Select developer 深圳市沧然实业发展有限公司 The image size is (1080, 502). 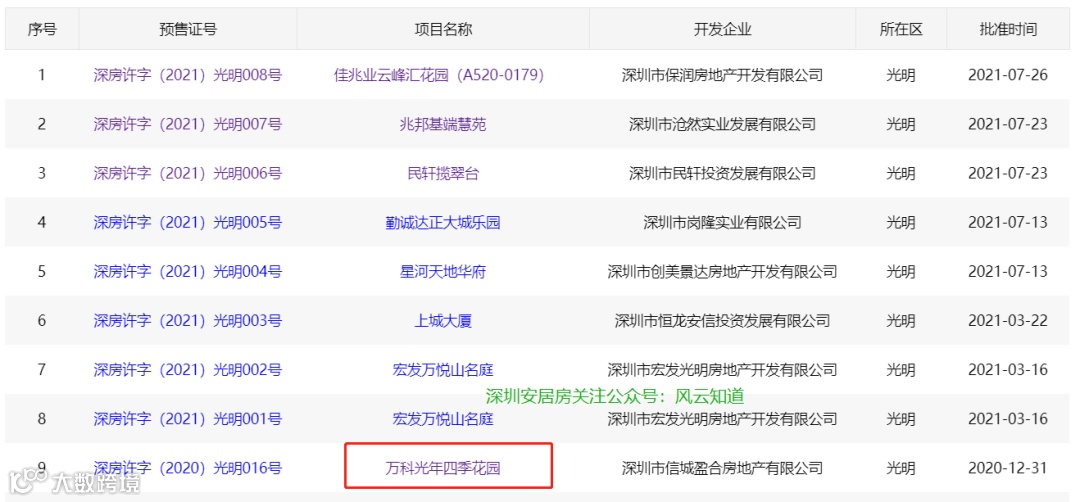[723, 124]
